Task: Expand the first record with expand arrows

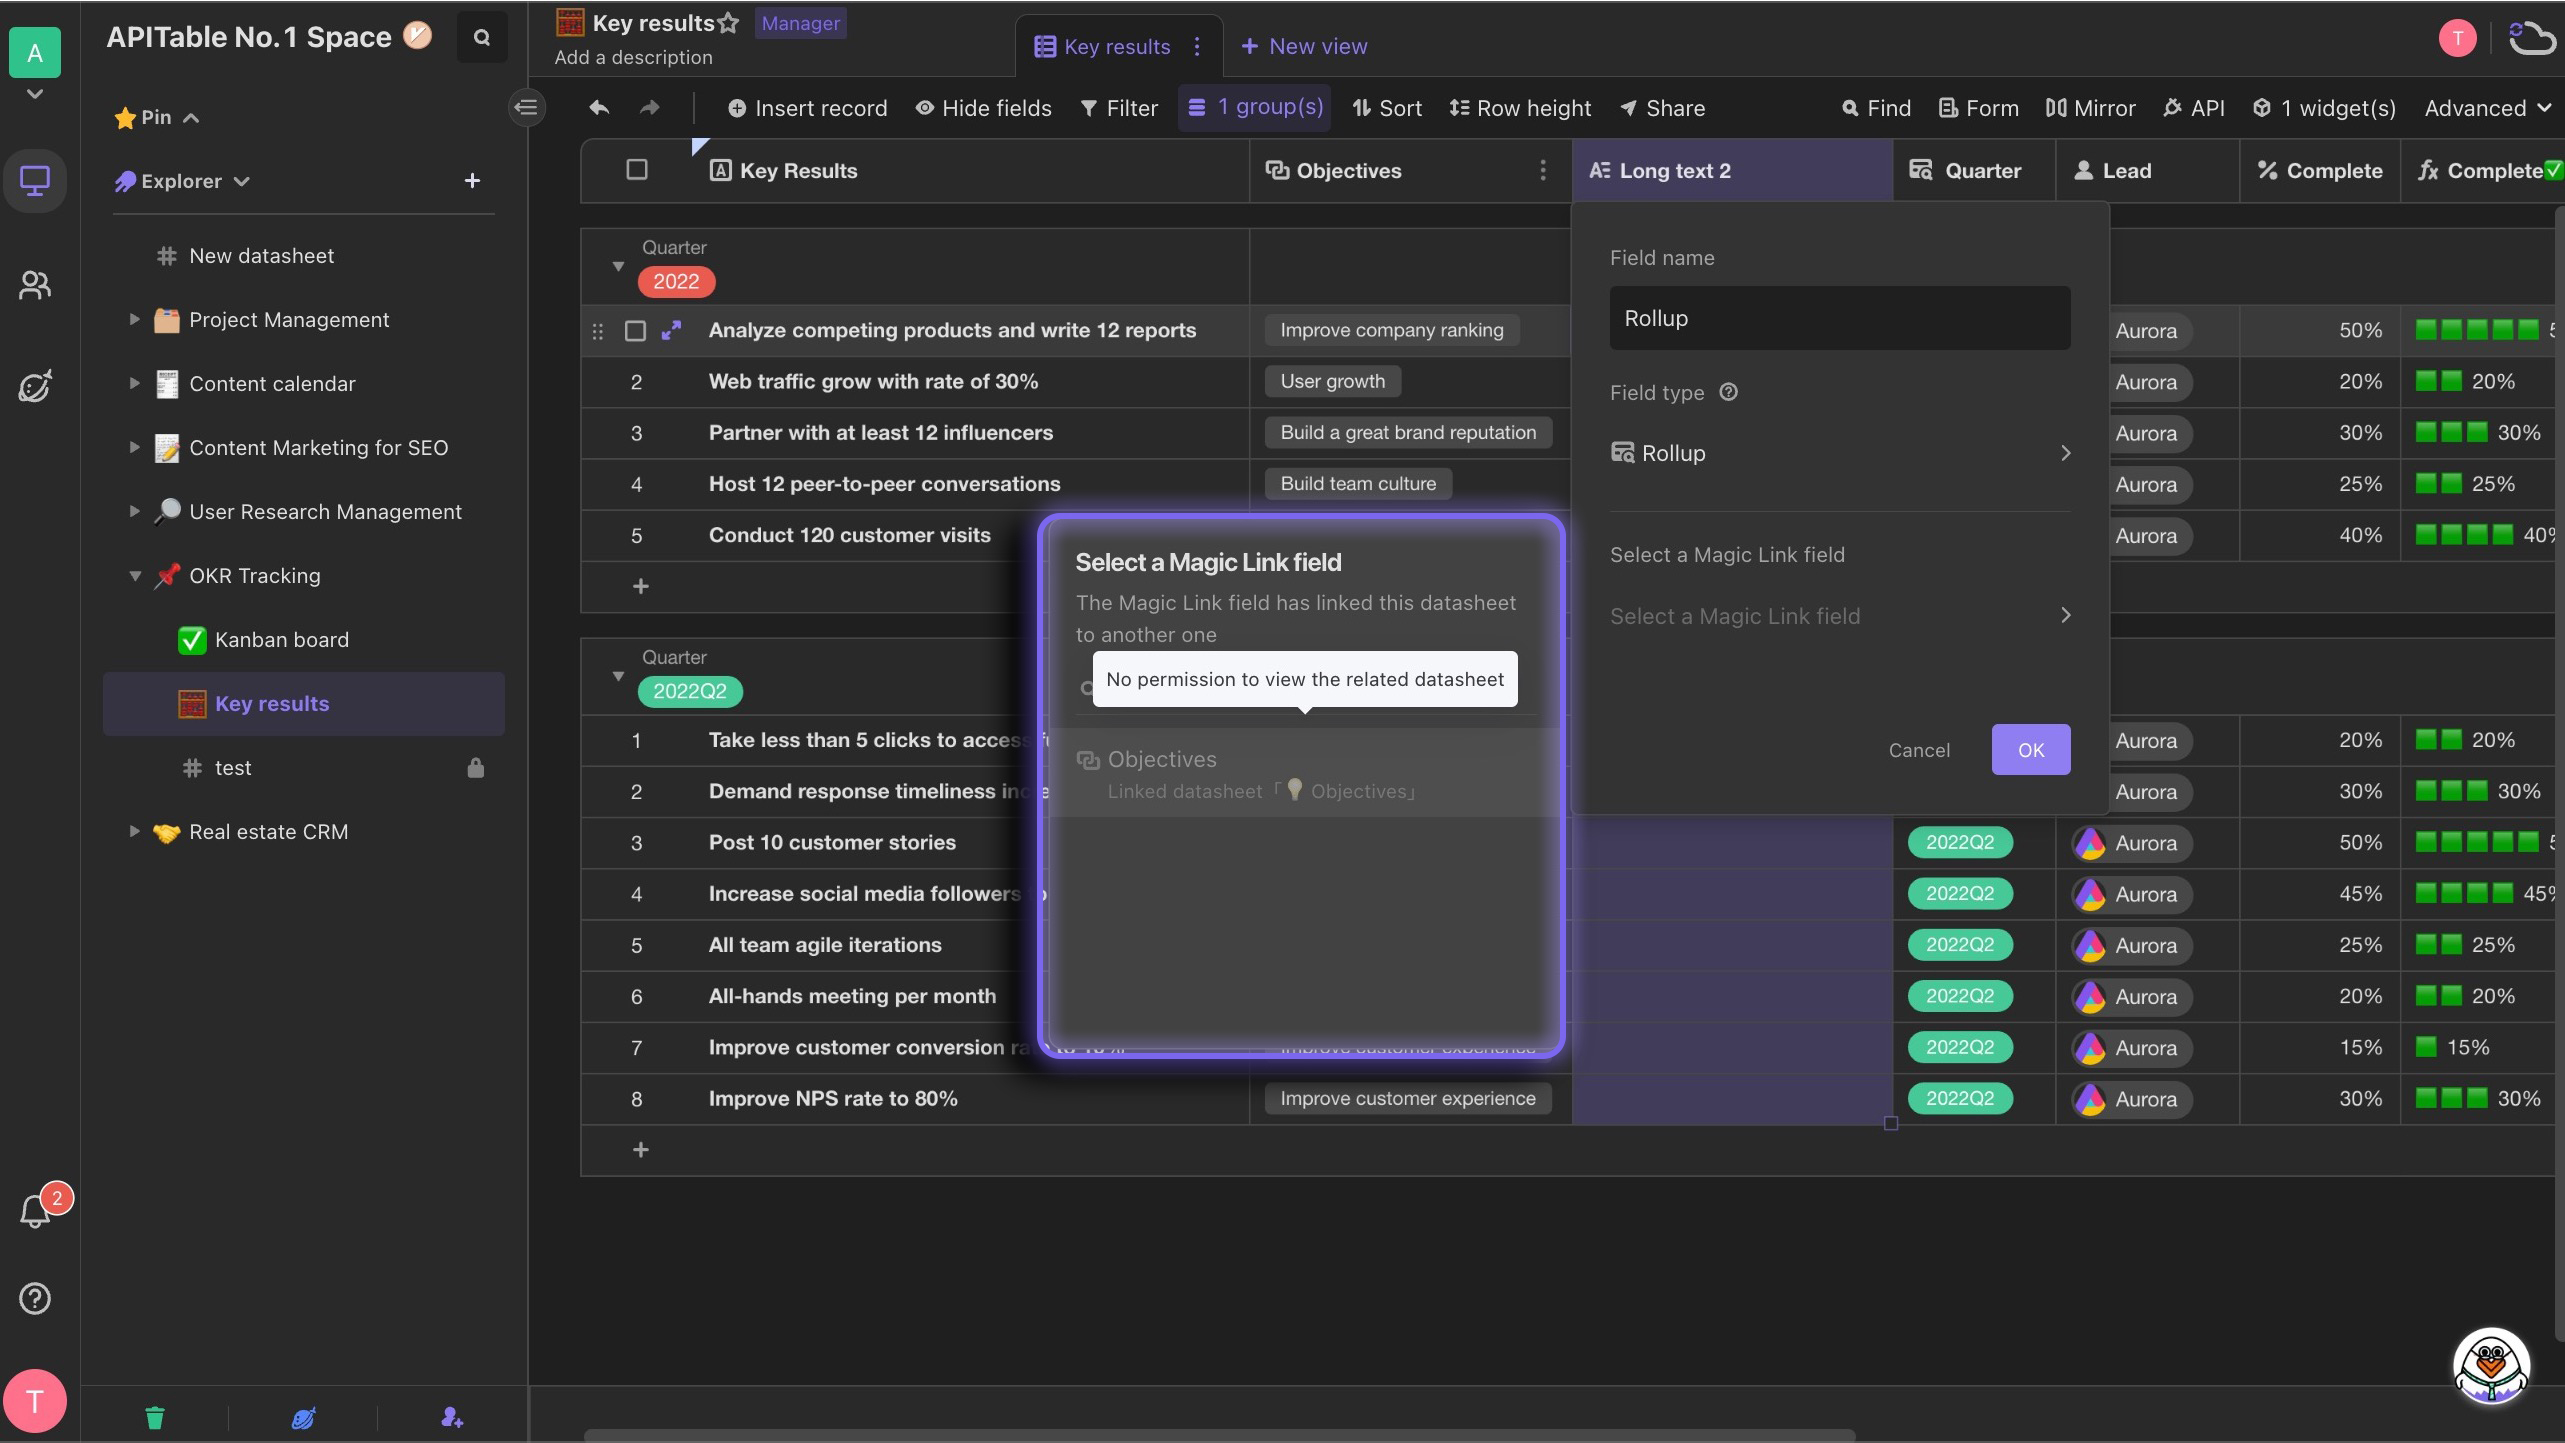Action: (x=671, y=330)
